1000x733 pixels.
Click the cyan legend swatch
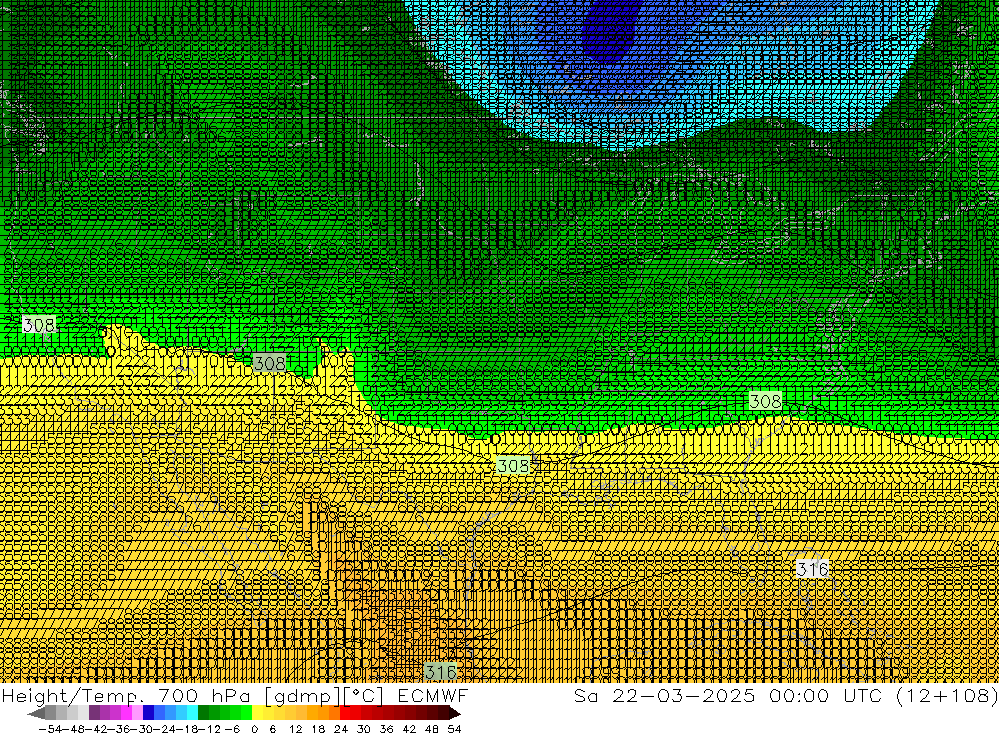click(192, 713)
